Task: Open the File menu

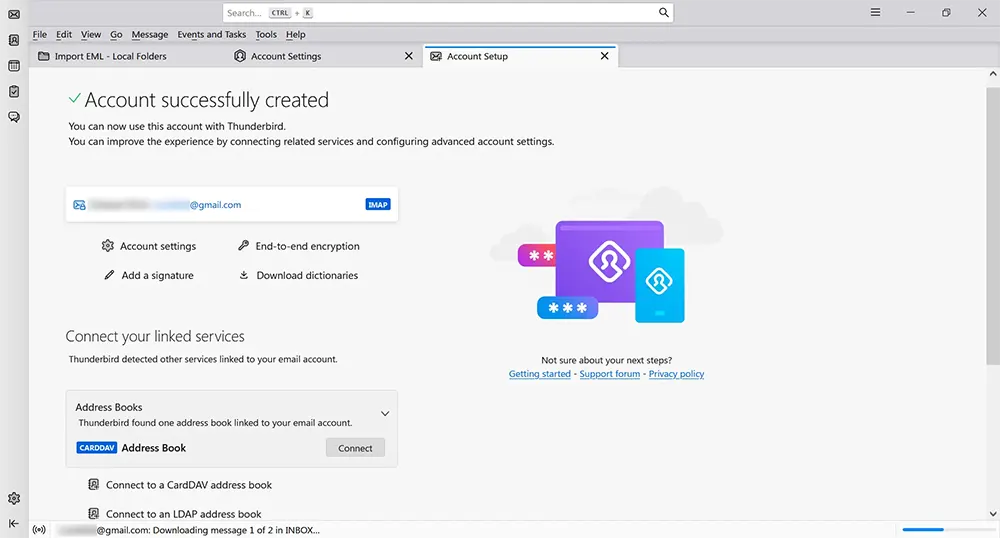Action: click(x=40, y=34)
